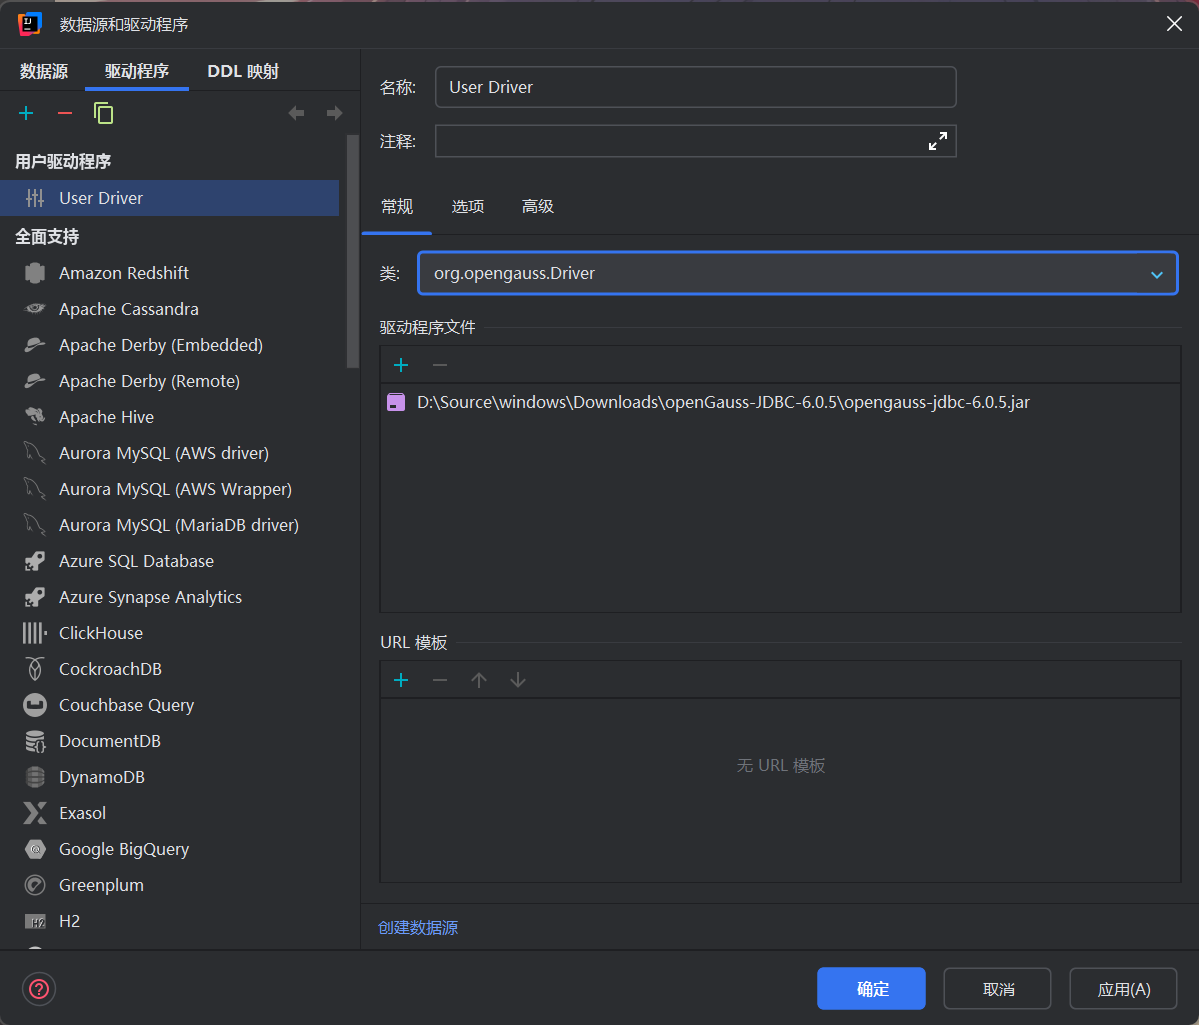Select Apache Derby (Remote) driver
Viewport: 1199px width, 1025px height.
[x=170, y=381]
